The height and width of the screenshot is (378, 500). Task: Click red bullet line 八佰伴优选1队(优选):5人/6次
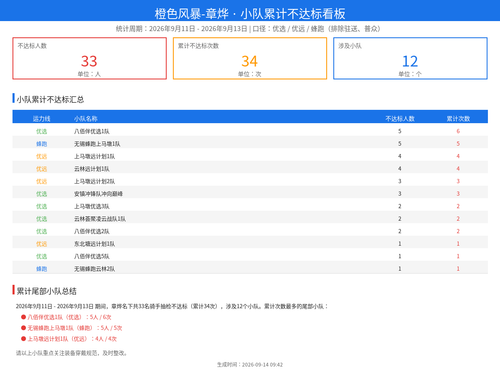pos(66,317)
